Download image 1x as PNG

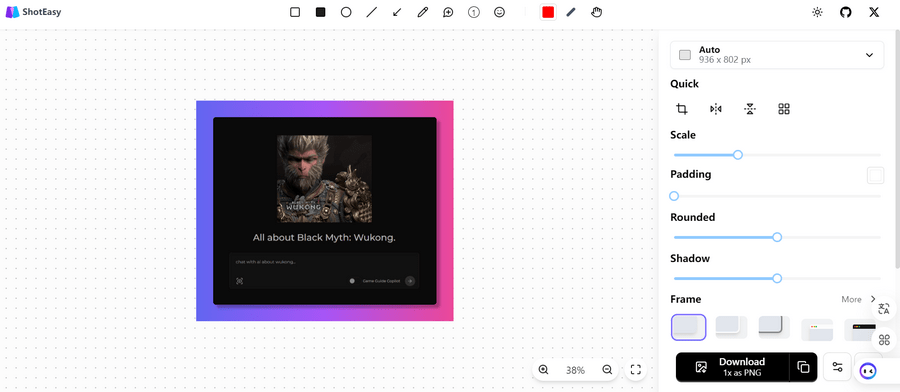[732, 367]
